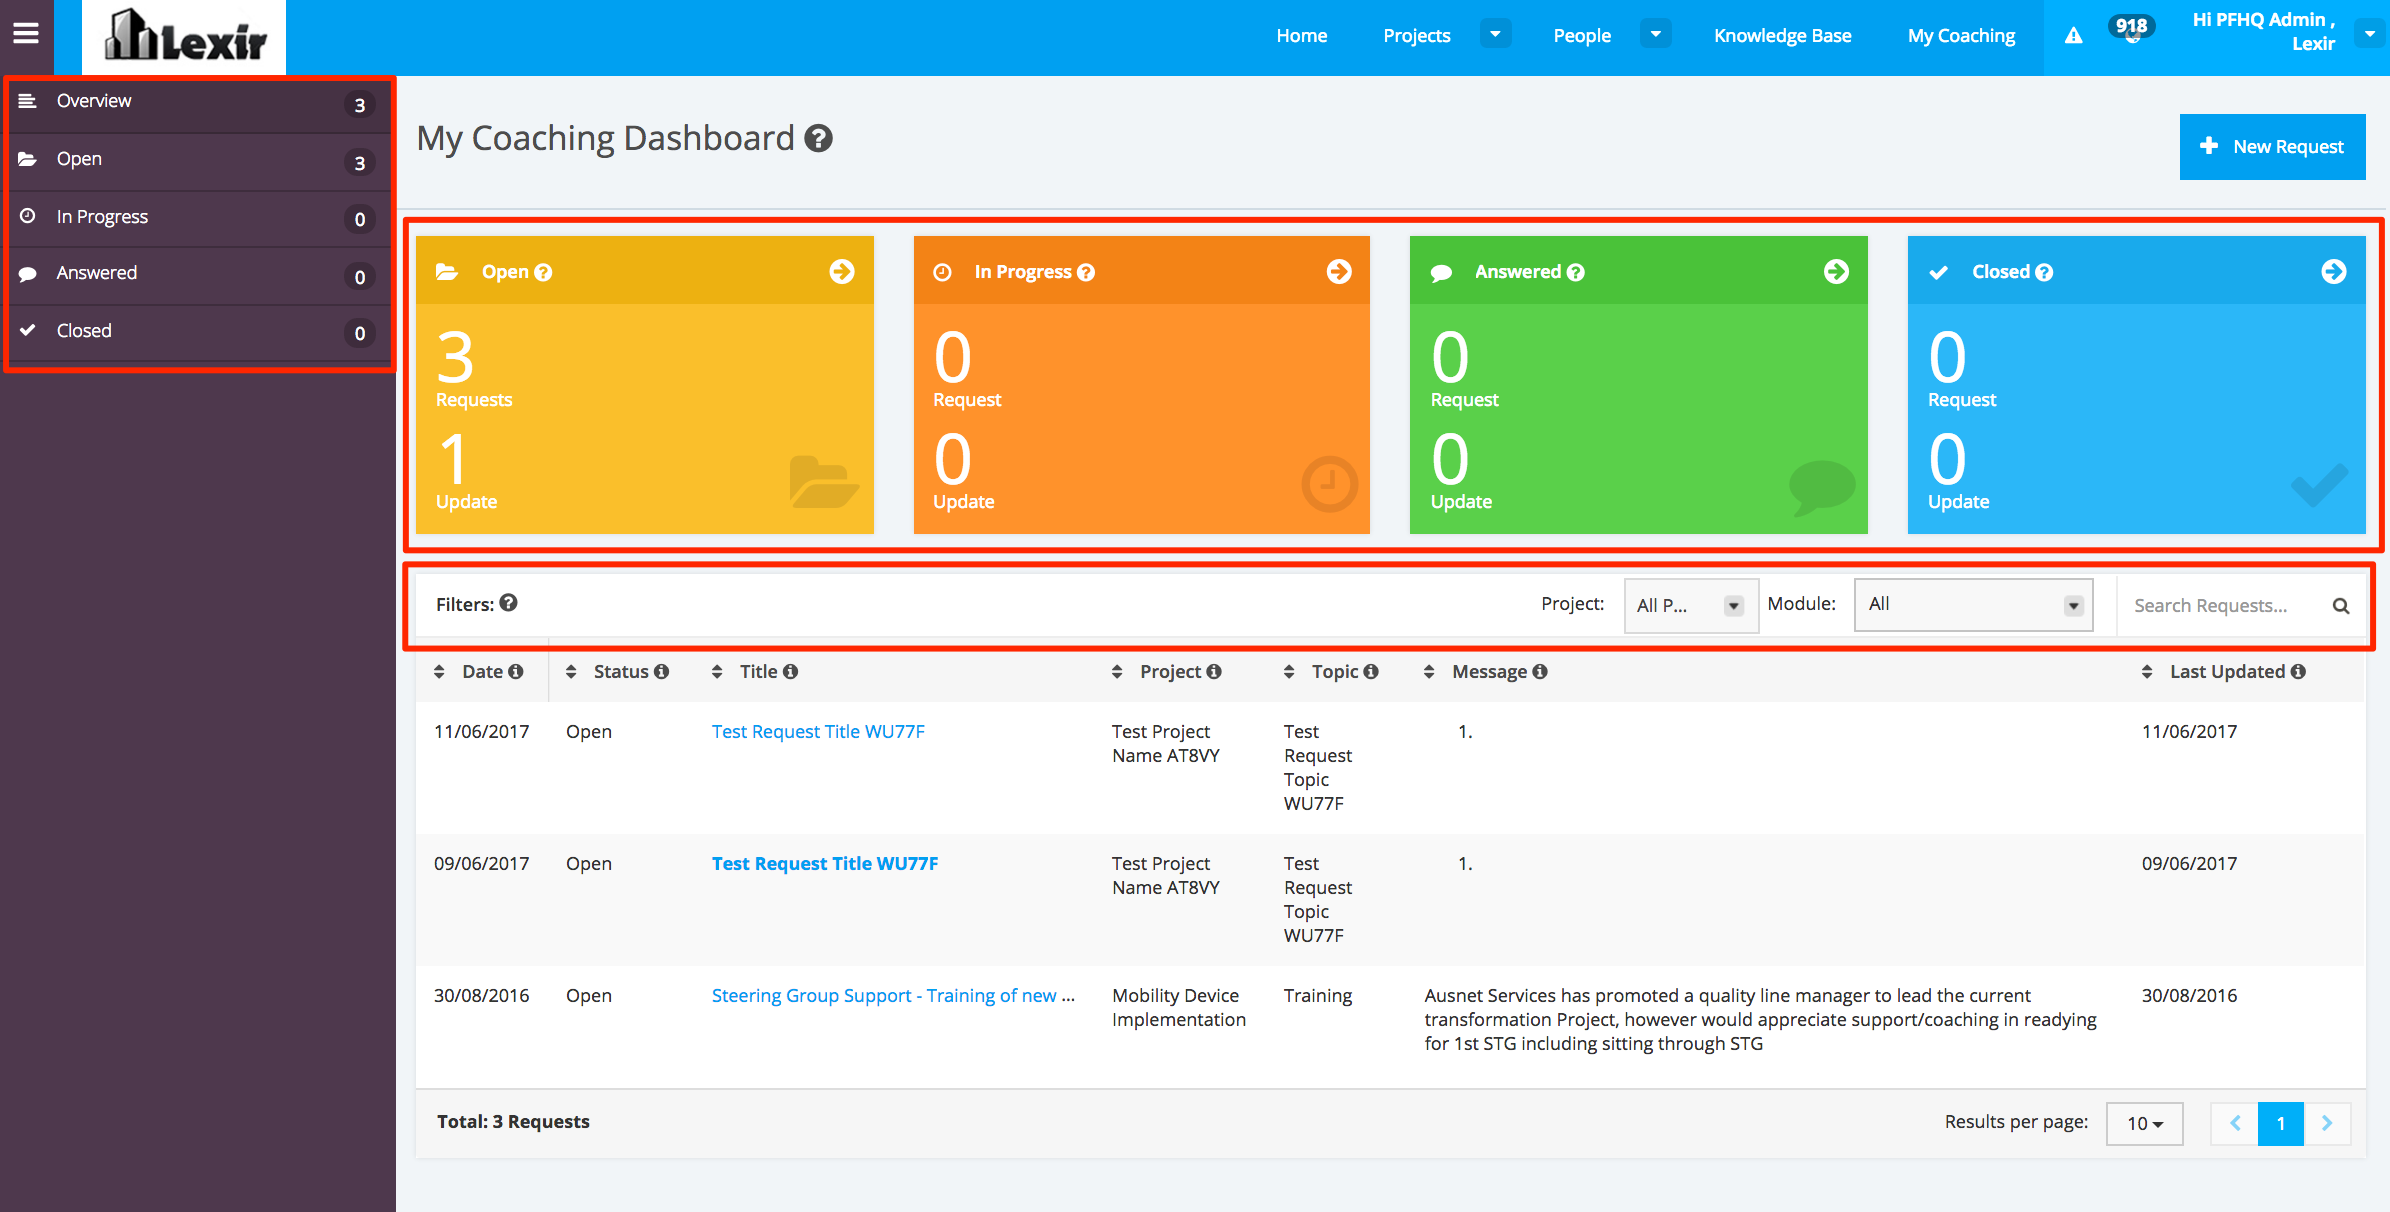
Task: Open the 918 notifications badge
Action: click(x=2131, y=28)
